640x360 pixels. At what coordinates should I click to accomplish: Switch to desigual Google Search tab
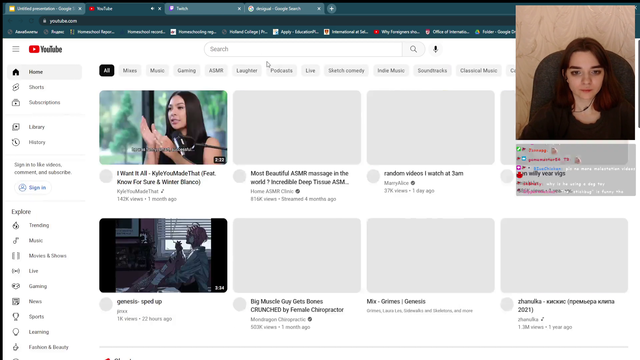[284, 9]
